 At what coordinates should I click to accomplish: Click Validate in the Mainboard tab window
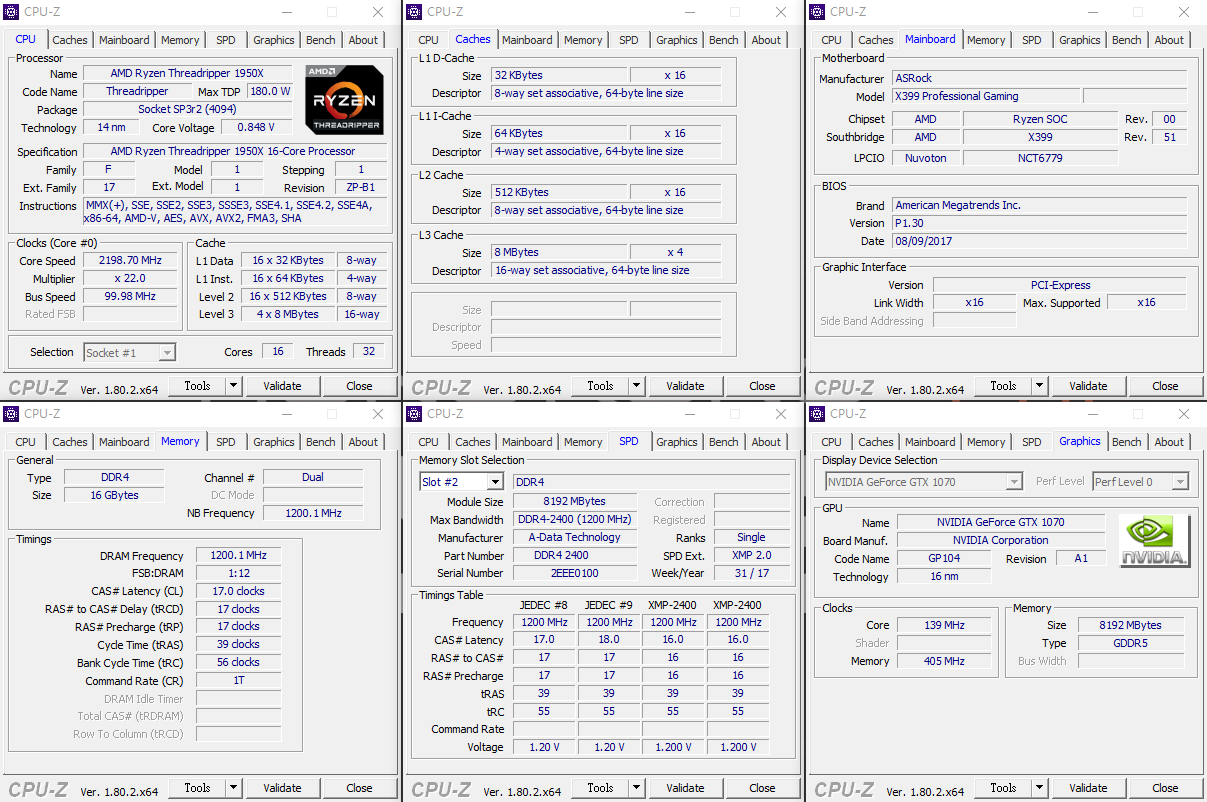1088,386
